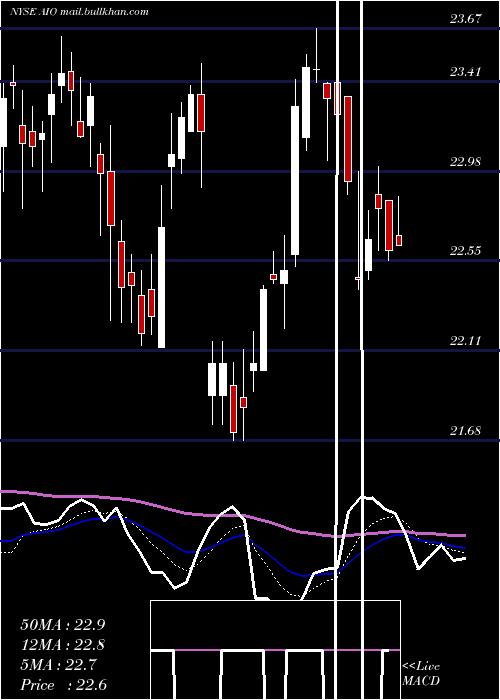Click the '<<Live MACD' label

pyautogui.click(x=421, y=673)
